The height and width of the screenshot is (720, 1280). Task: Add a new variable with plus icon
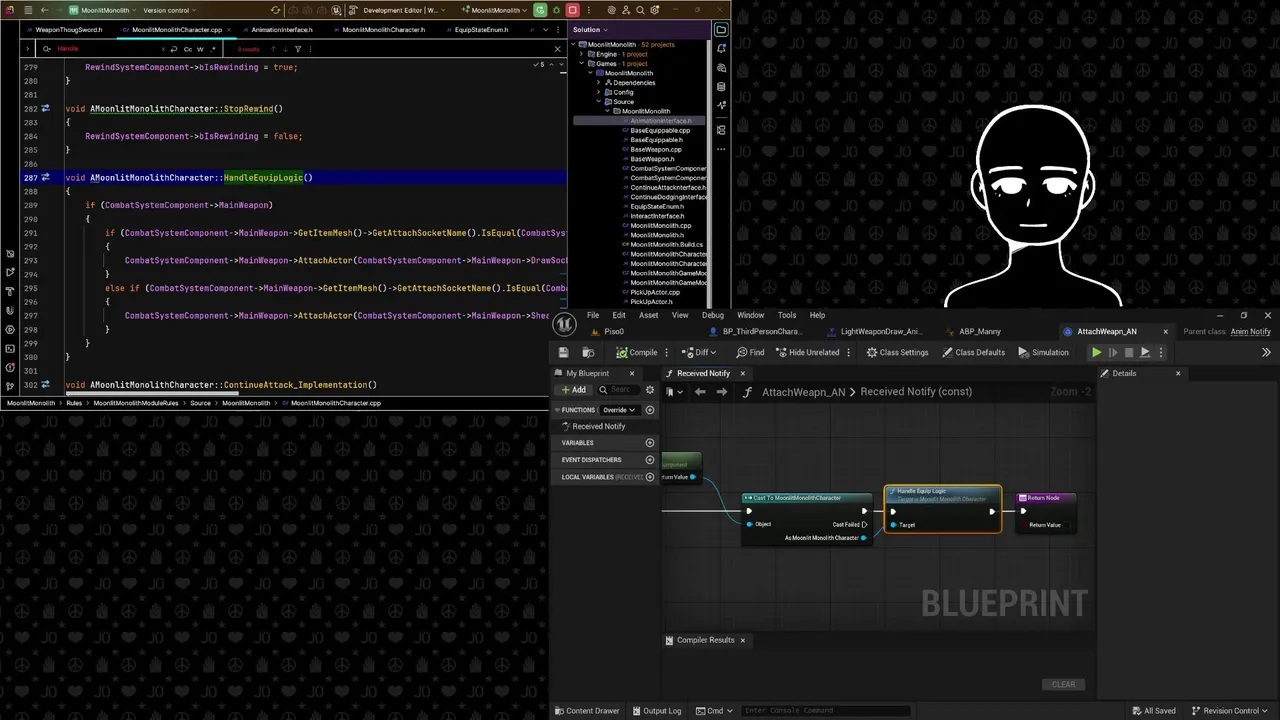[650, 443]
